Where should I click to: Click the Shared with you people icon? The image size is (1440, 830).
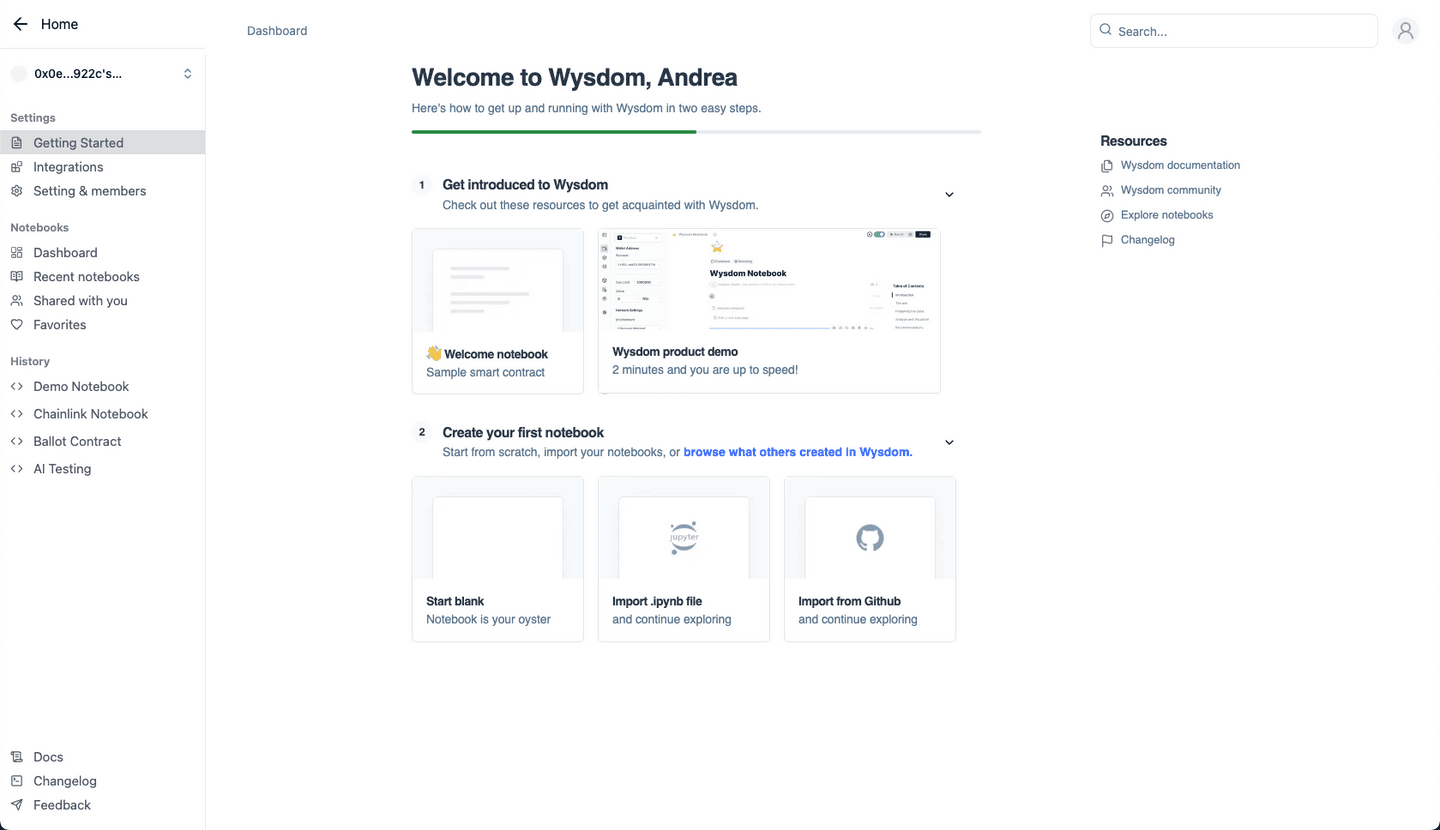point(16,301)
